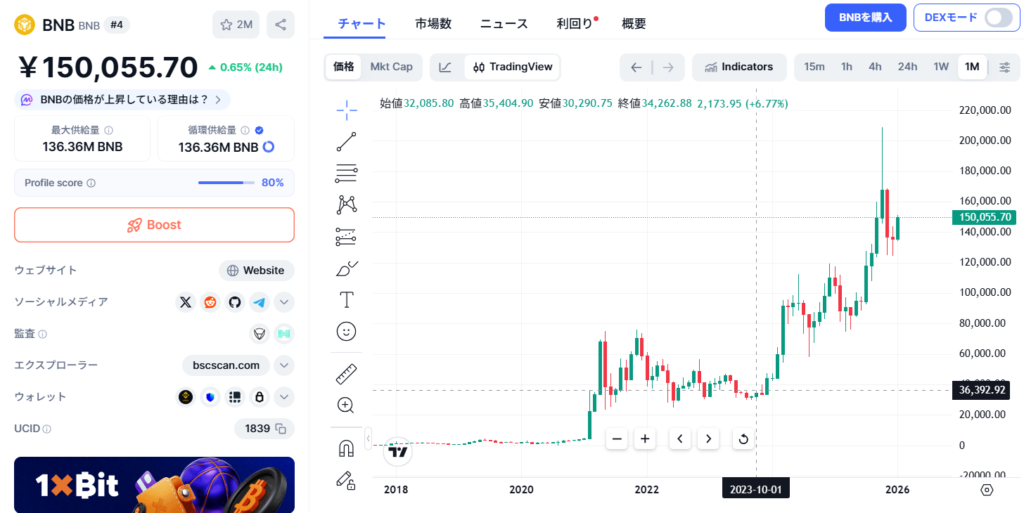The image size is (1024, 513).
Task: Set chart interval to 1h
Action: tap(846, 67)
